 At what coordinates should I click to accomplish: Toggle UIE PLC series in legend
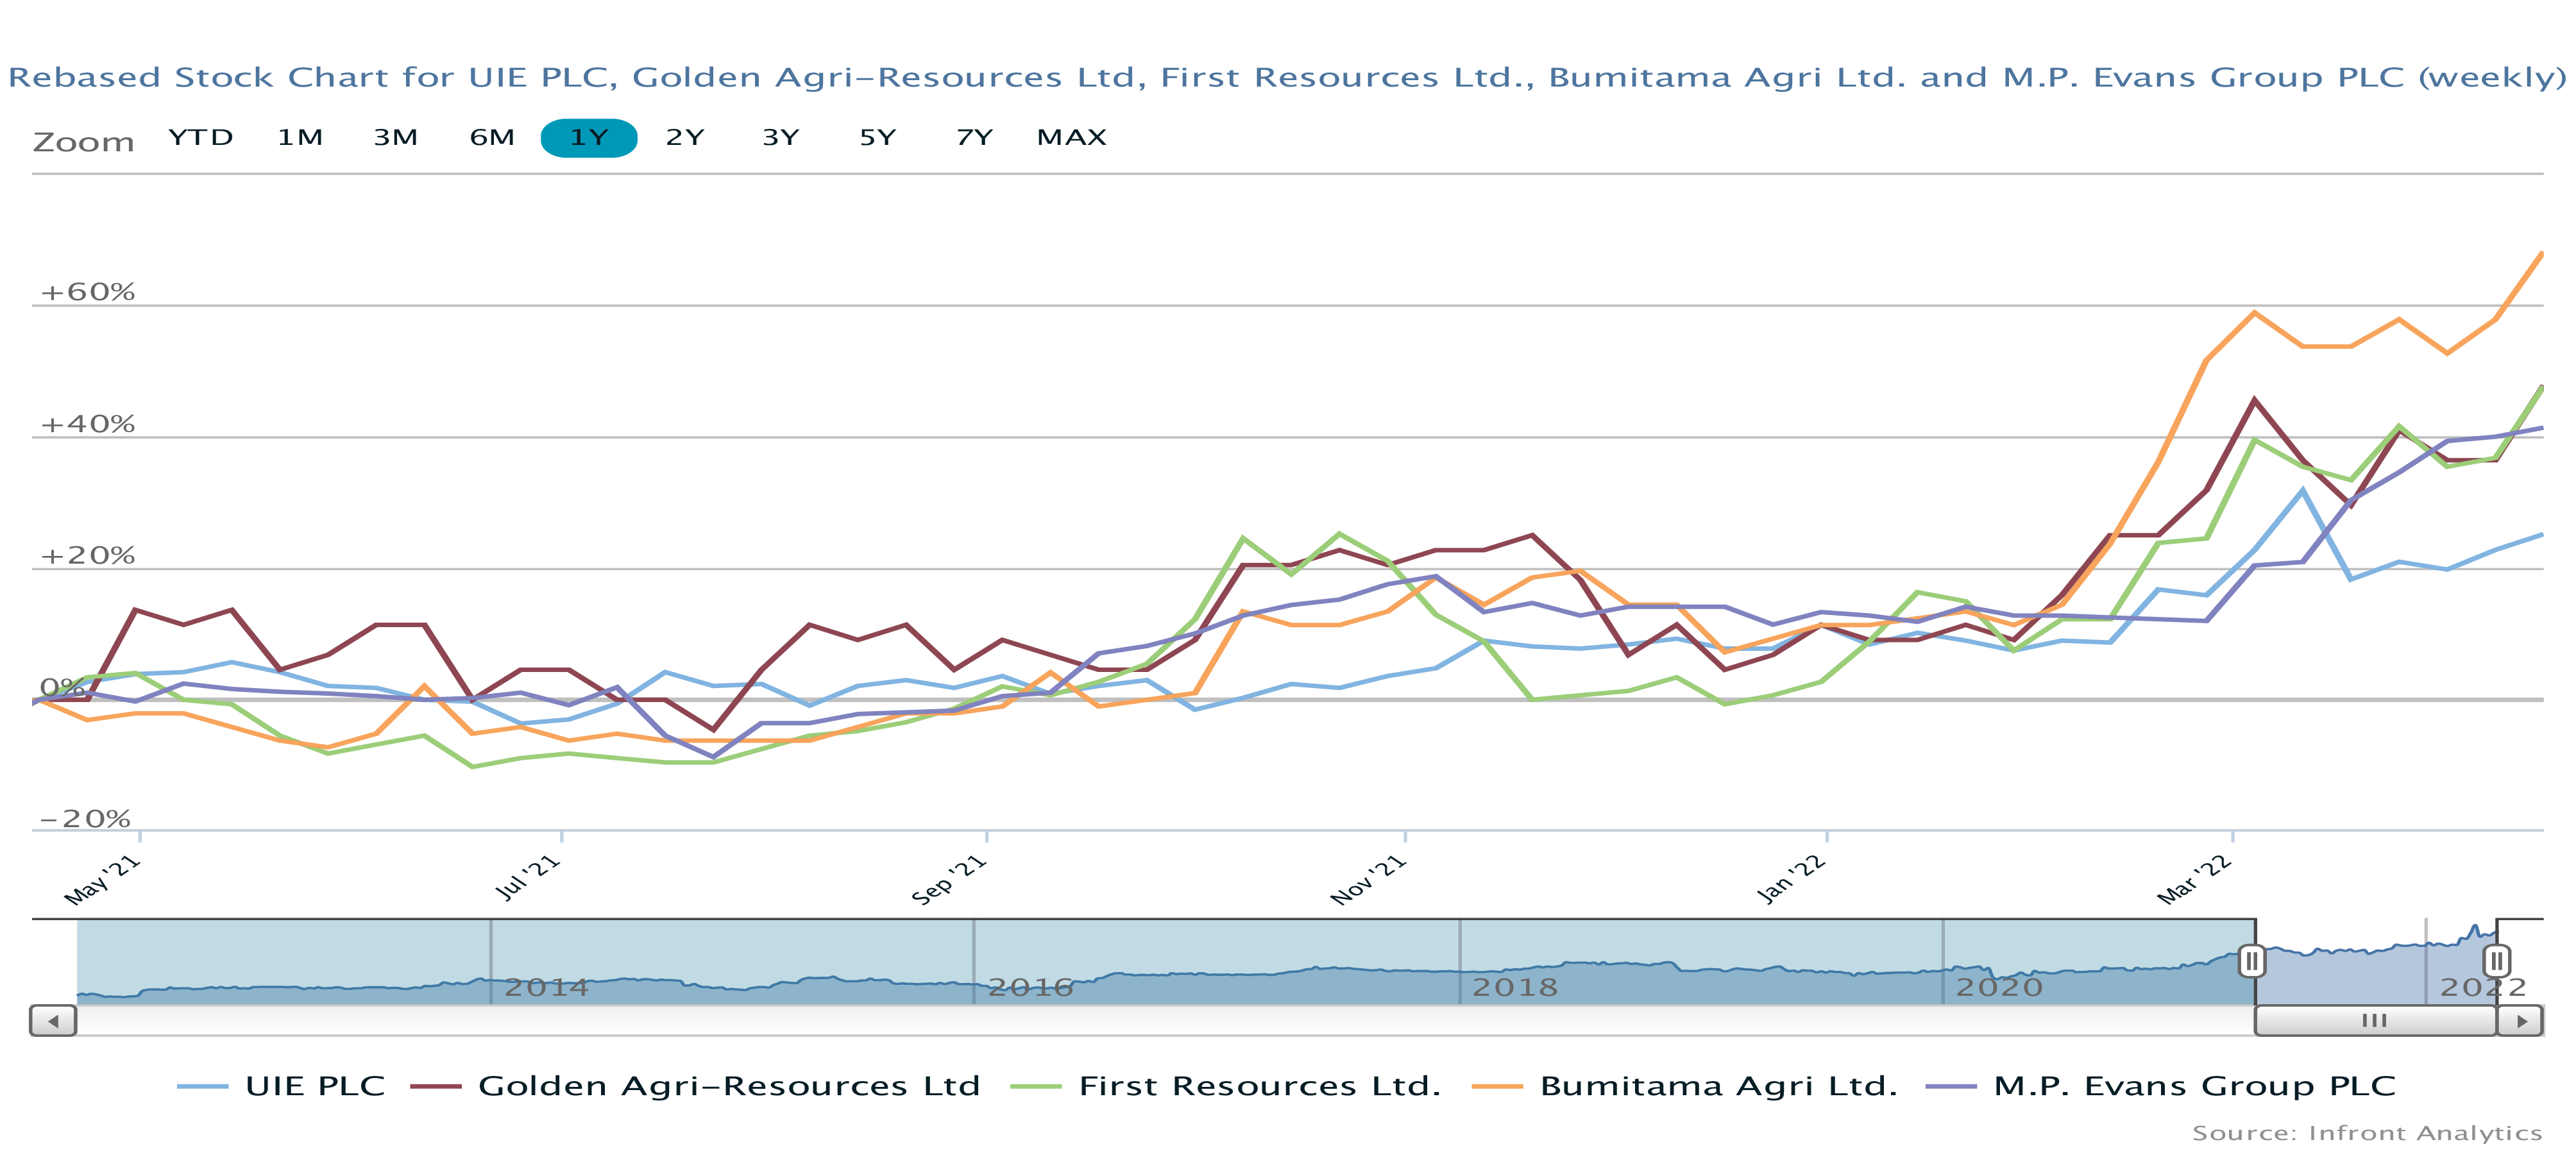tap(314, 1086)
